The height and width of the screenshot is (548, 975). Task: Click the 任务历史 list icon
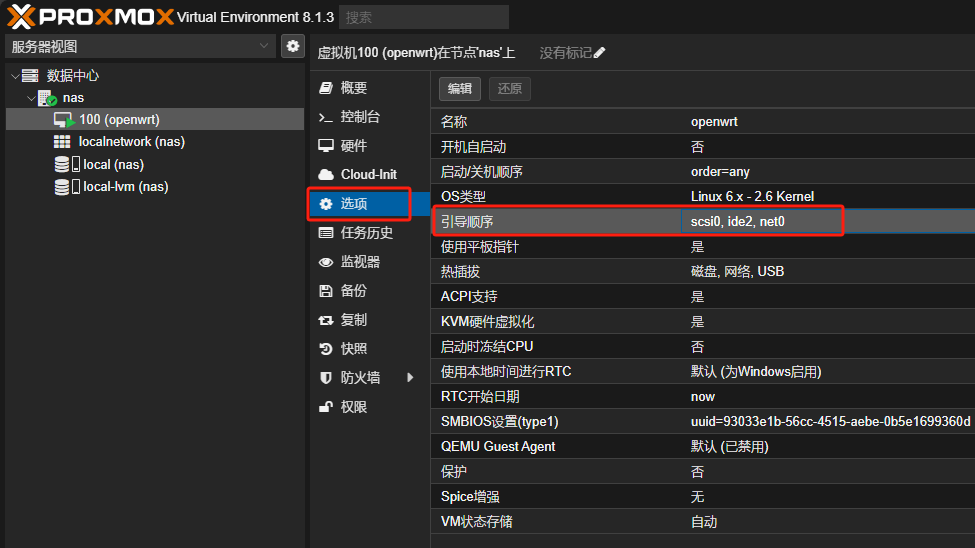326,233
